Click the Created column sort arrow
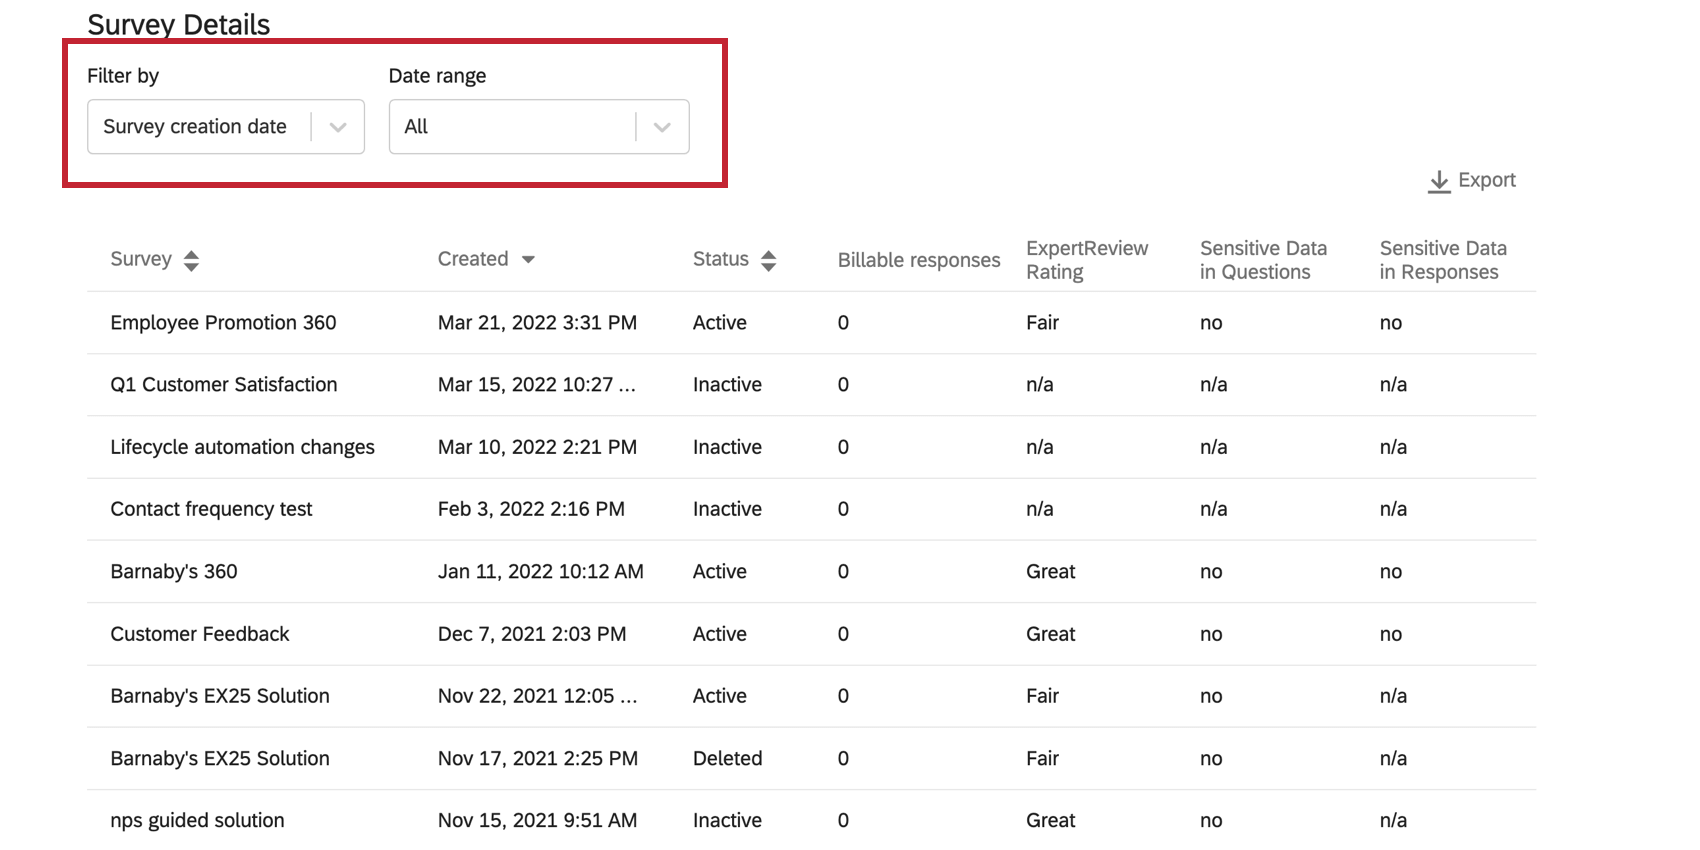The width and height of the screenshot is (1700, 850). (x=528, y=260)
